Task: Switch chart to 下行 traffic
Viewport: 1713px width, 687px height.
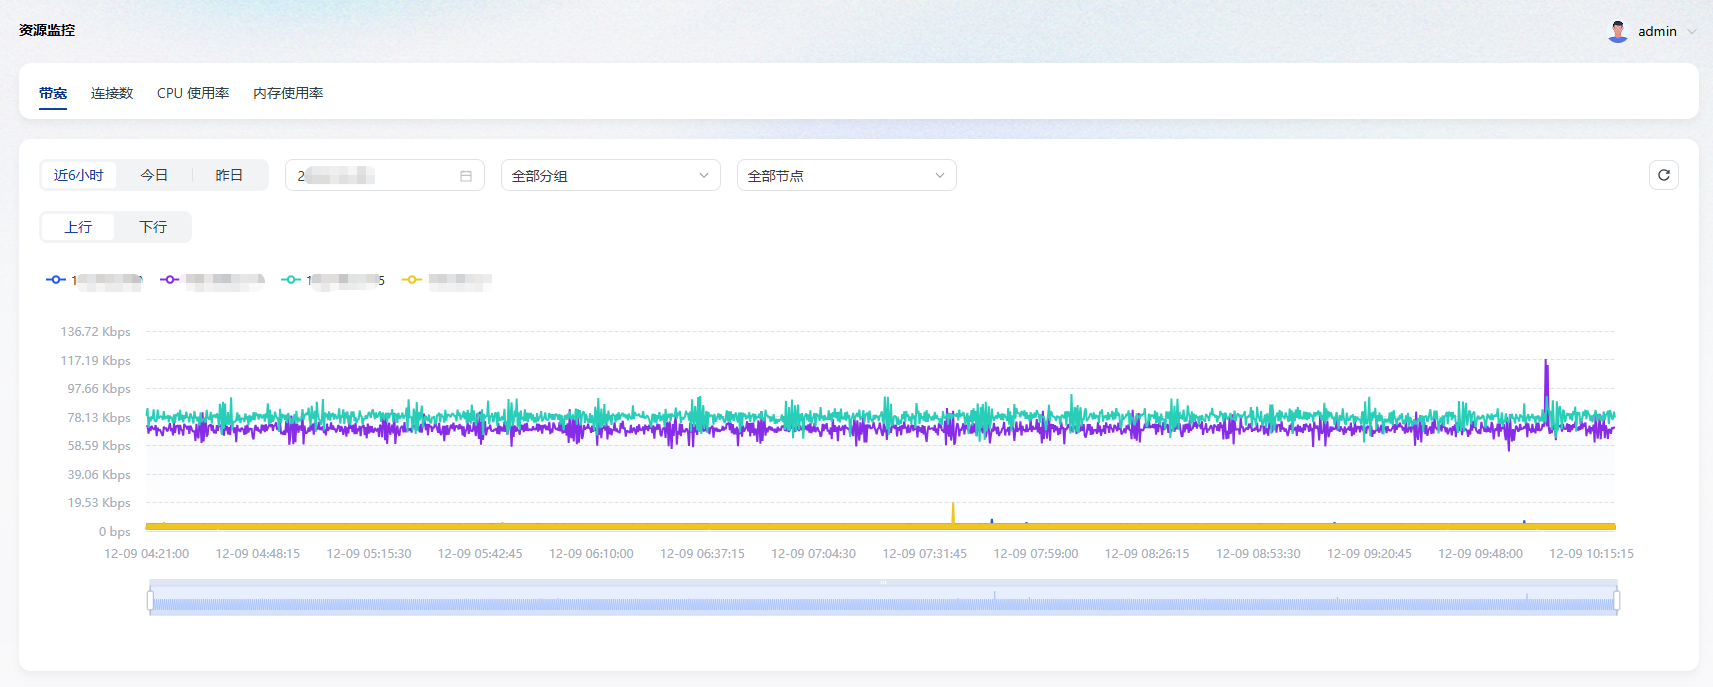Action: [153, 227]
